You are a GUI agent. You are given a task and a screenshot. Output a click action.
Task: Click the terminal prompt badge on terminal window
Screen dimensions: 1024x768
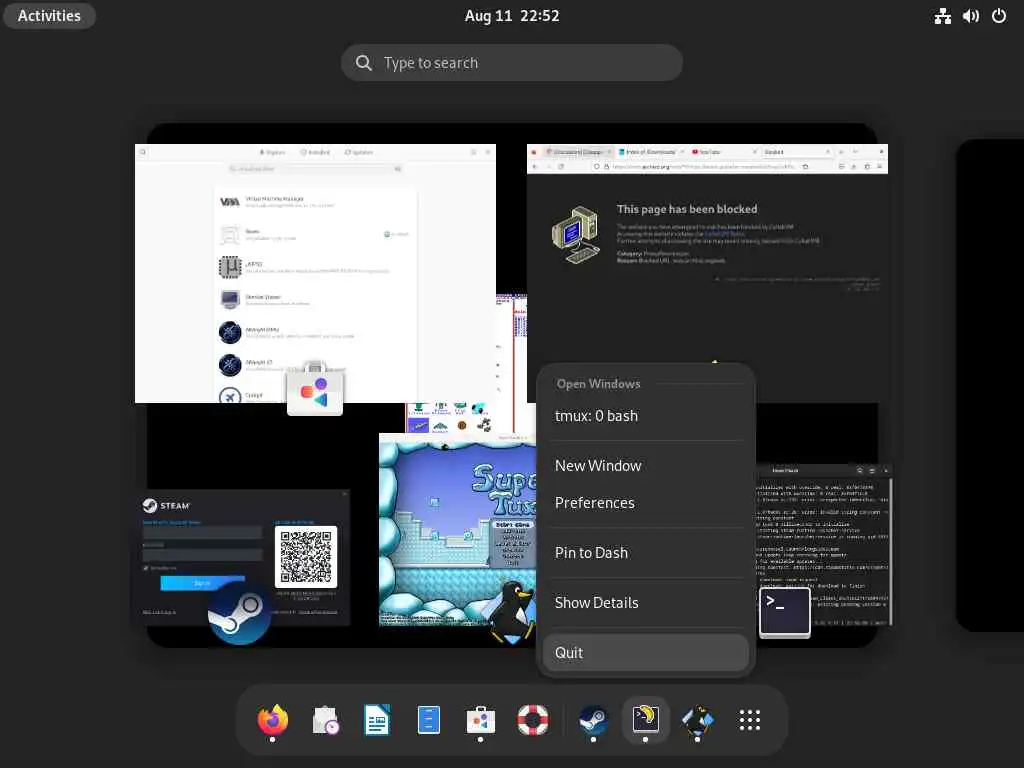tap(784, 611)
